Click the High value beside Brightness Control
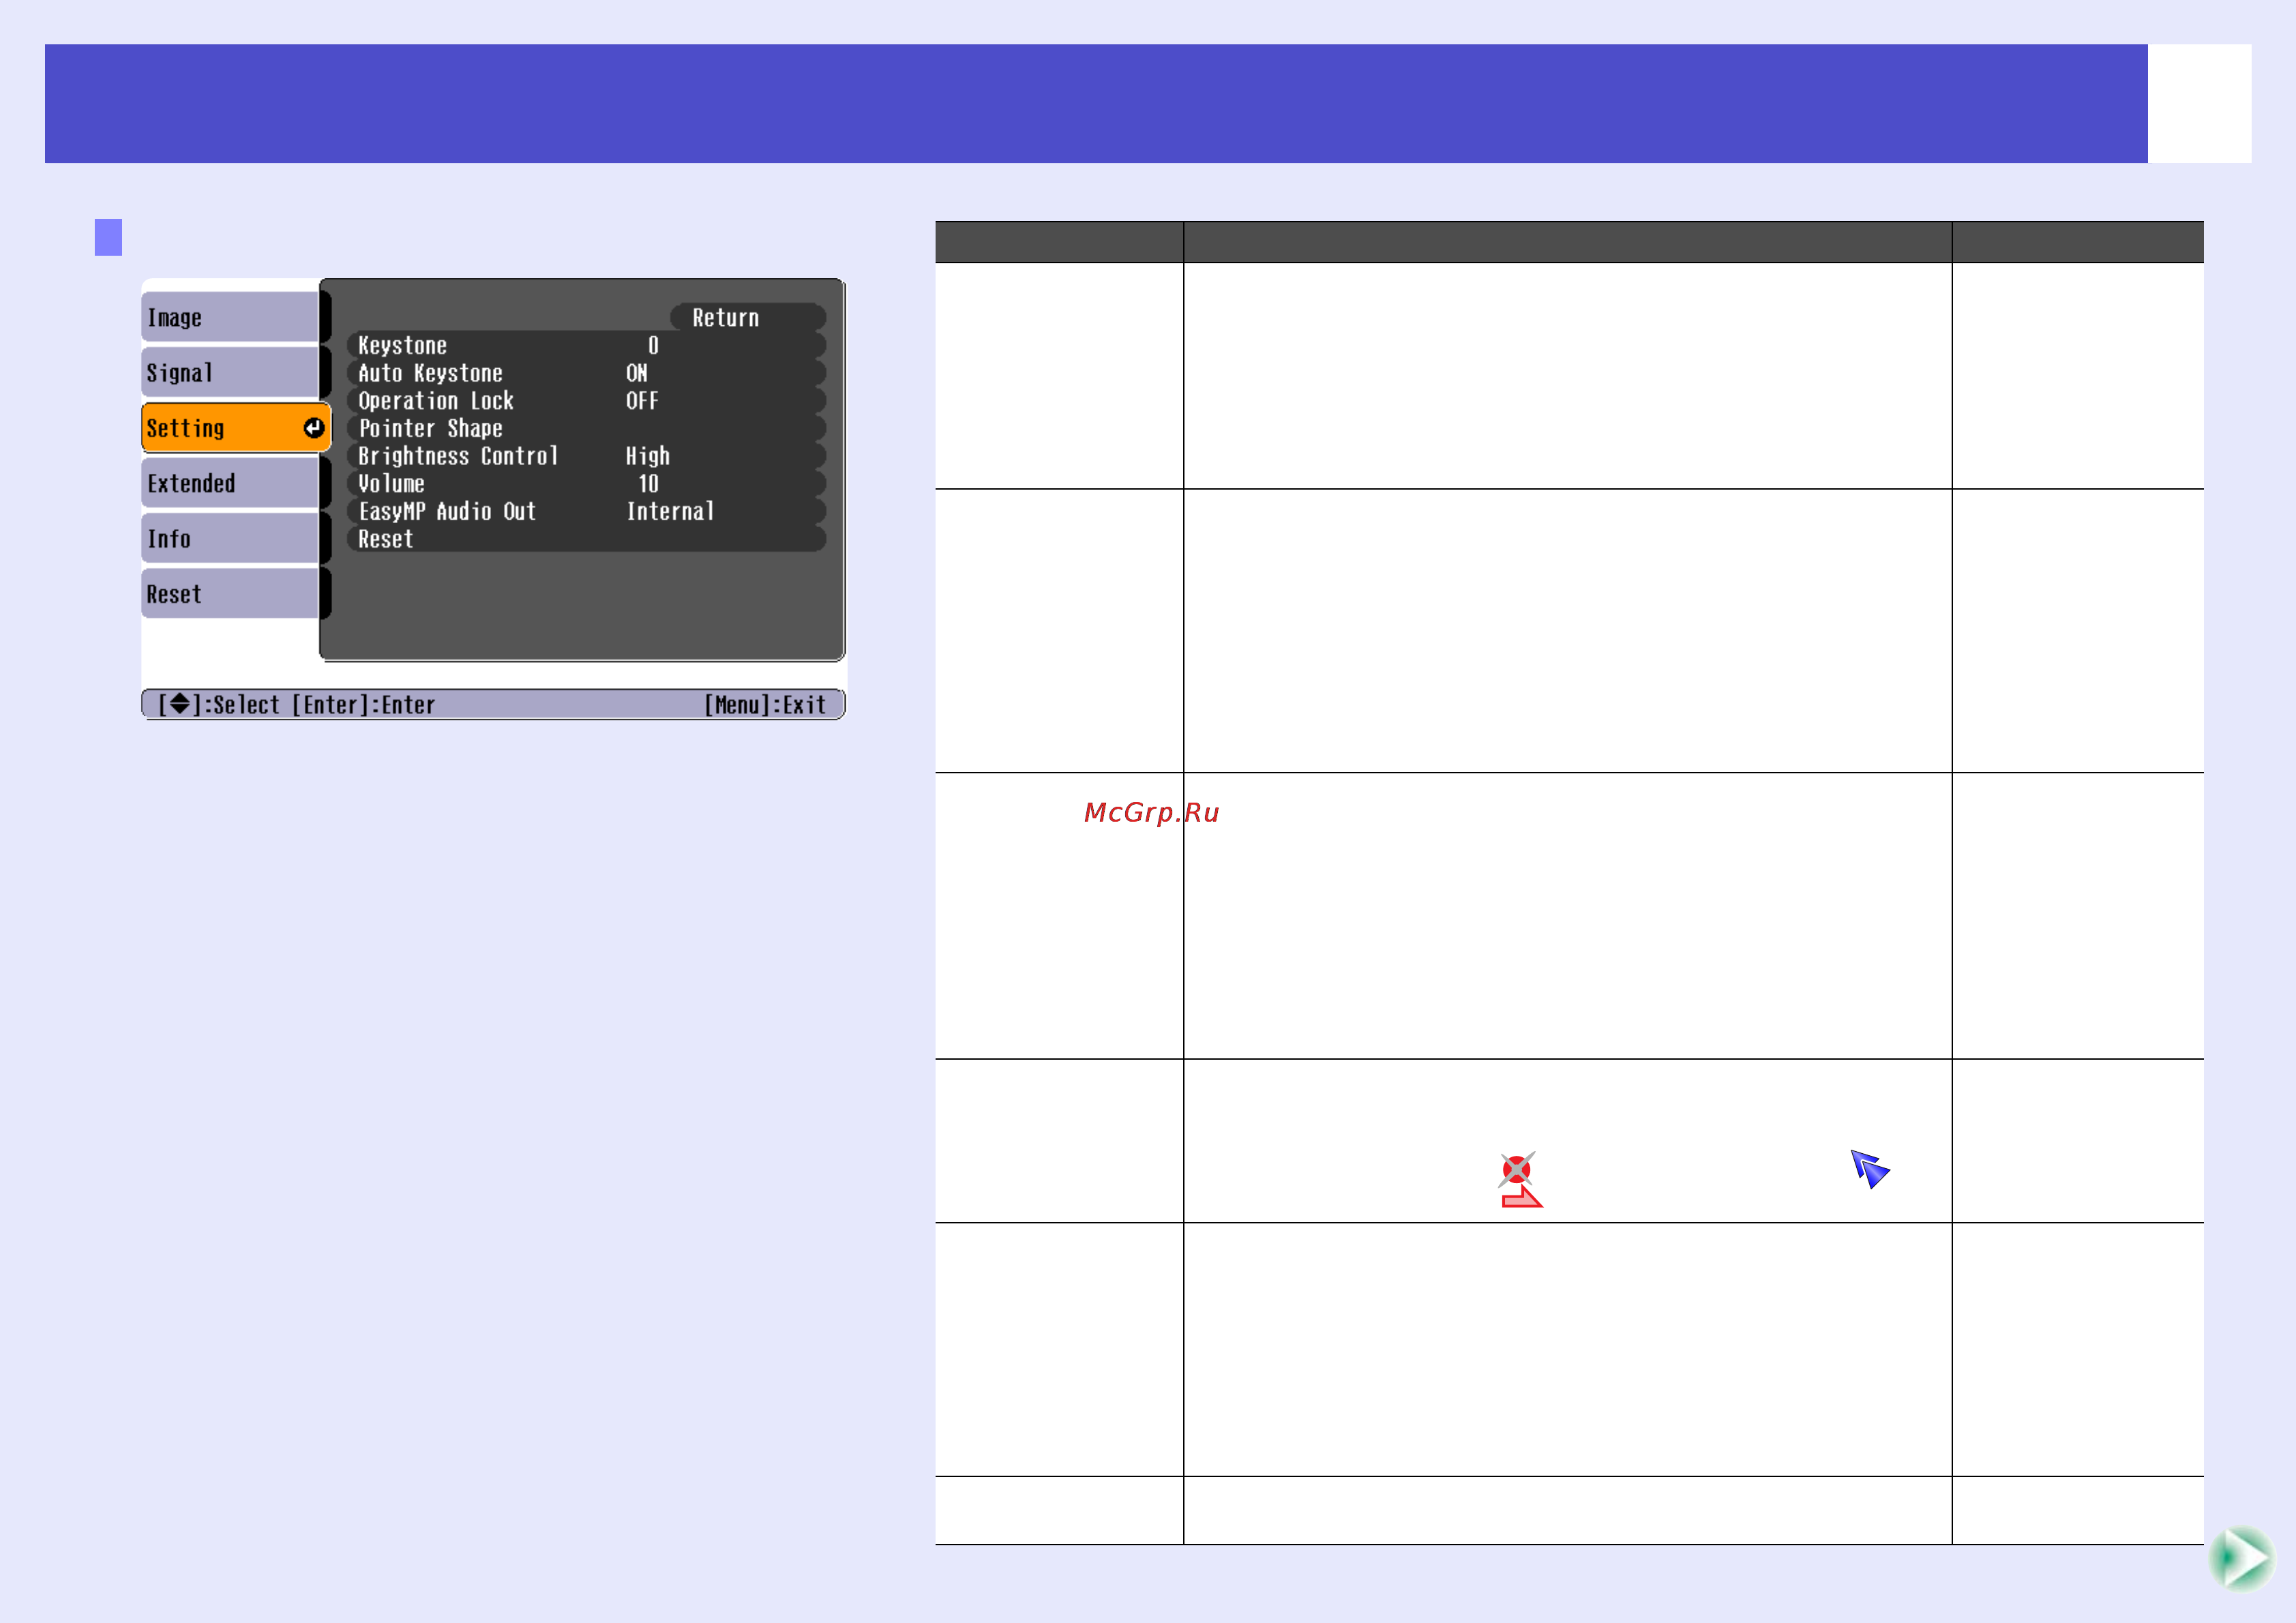 tap(648, 456)
